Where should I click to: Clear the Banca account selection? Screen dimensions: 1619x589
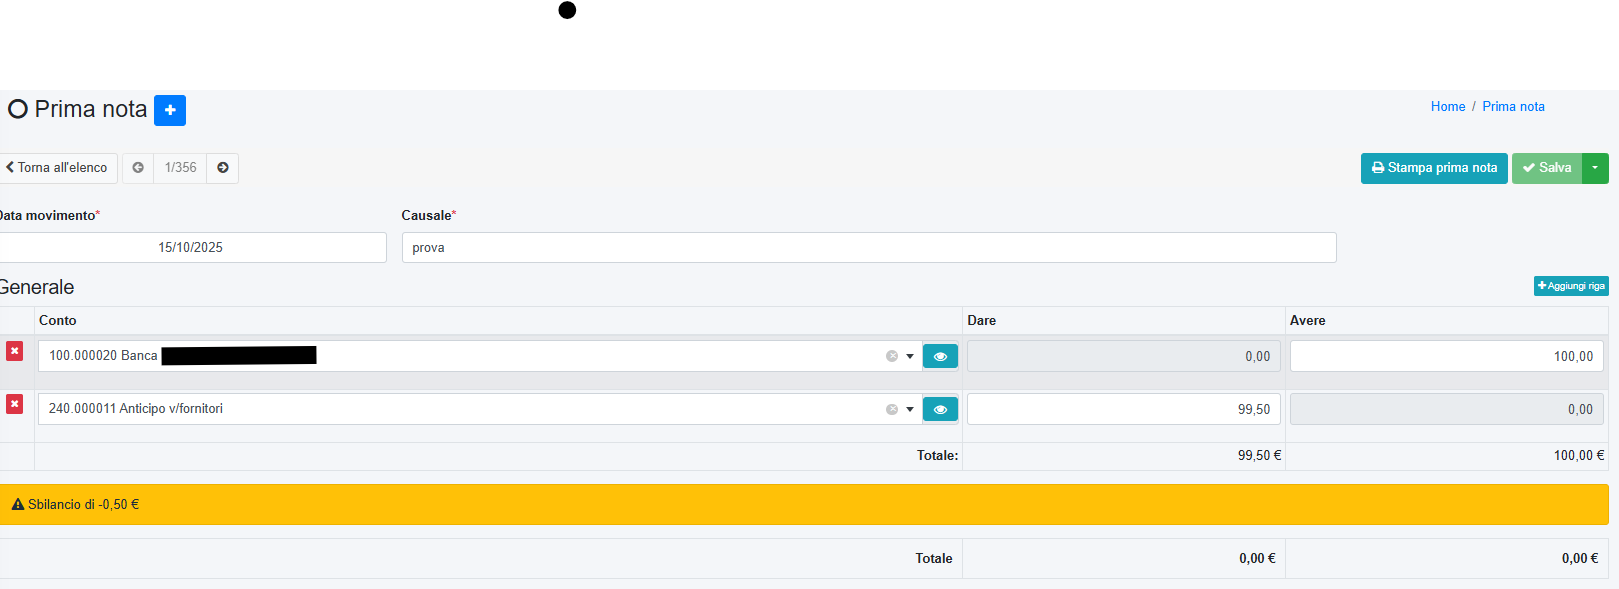coord(891,356)
